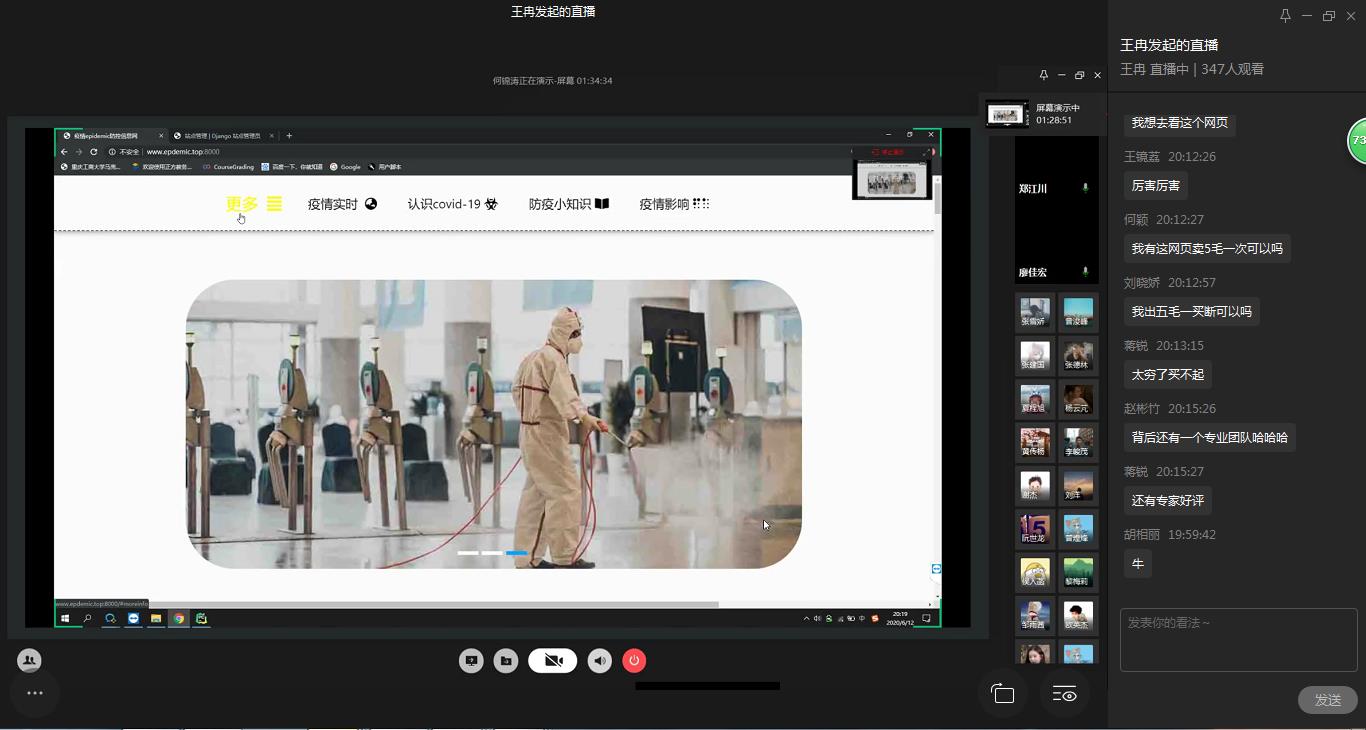
Task: Click the screen share presentation icon
Action: pos(471,661)
